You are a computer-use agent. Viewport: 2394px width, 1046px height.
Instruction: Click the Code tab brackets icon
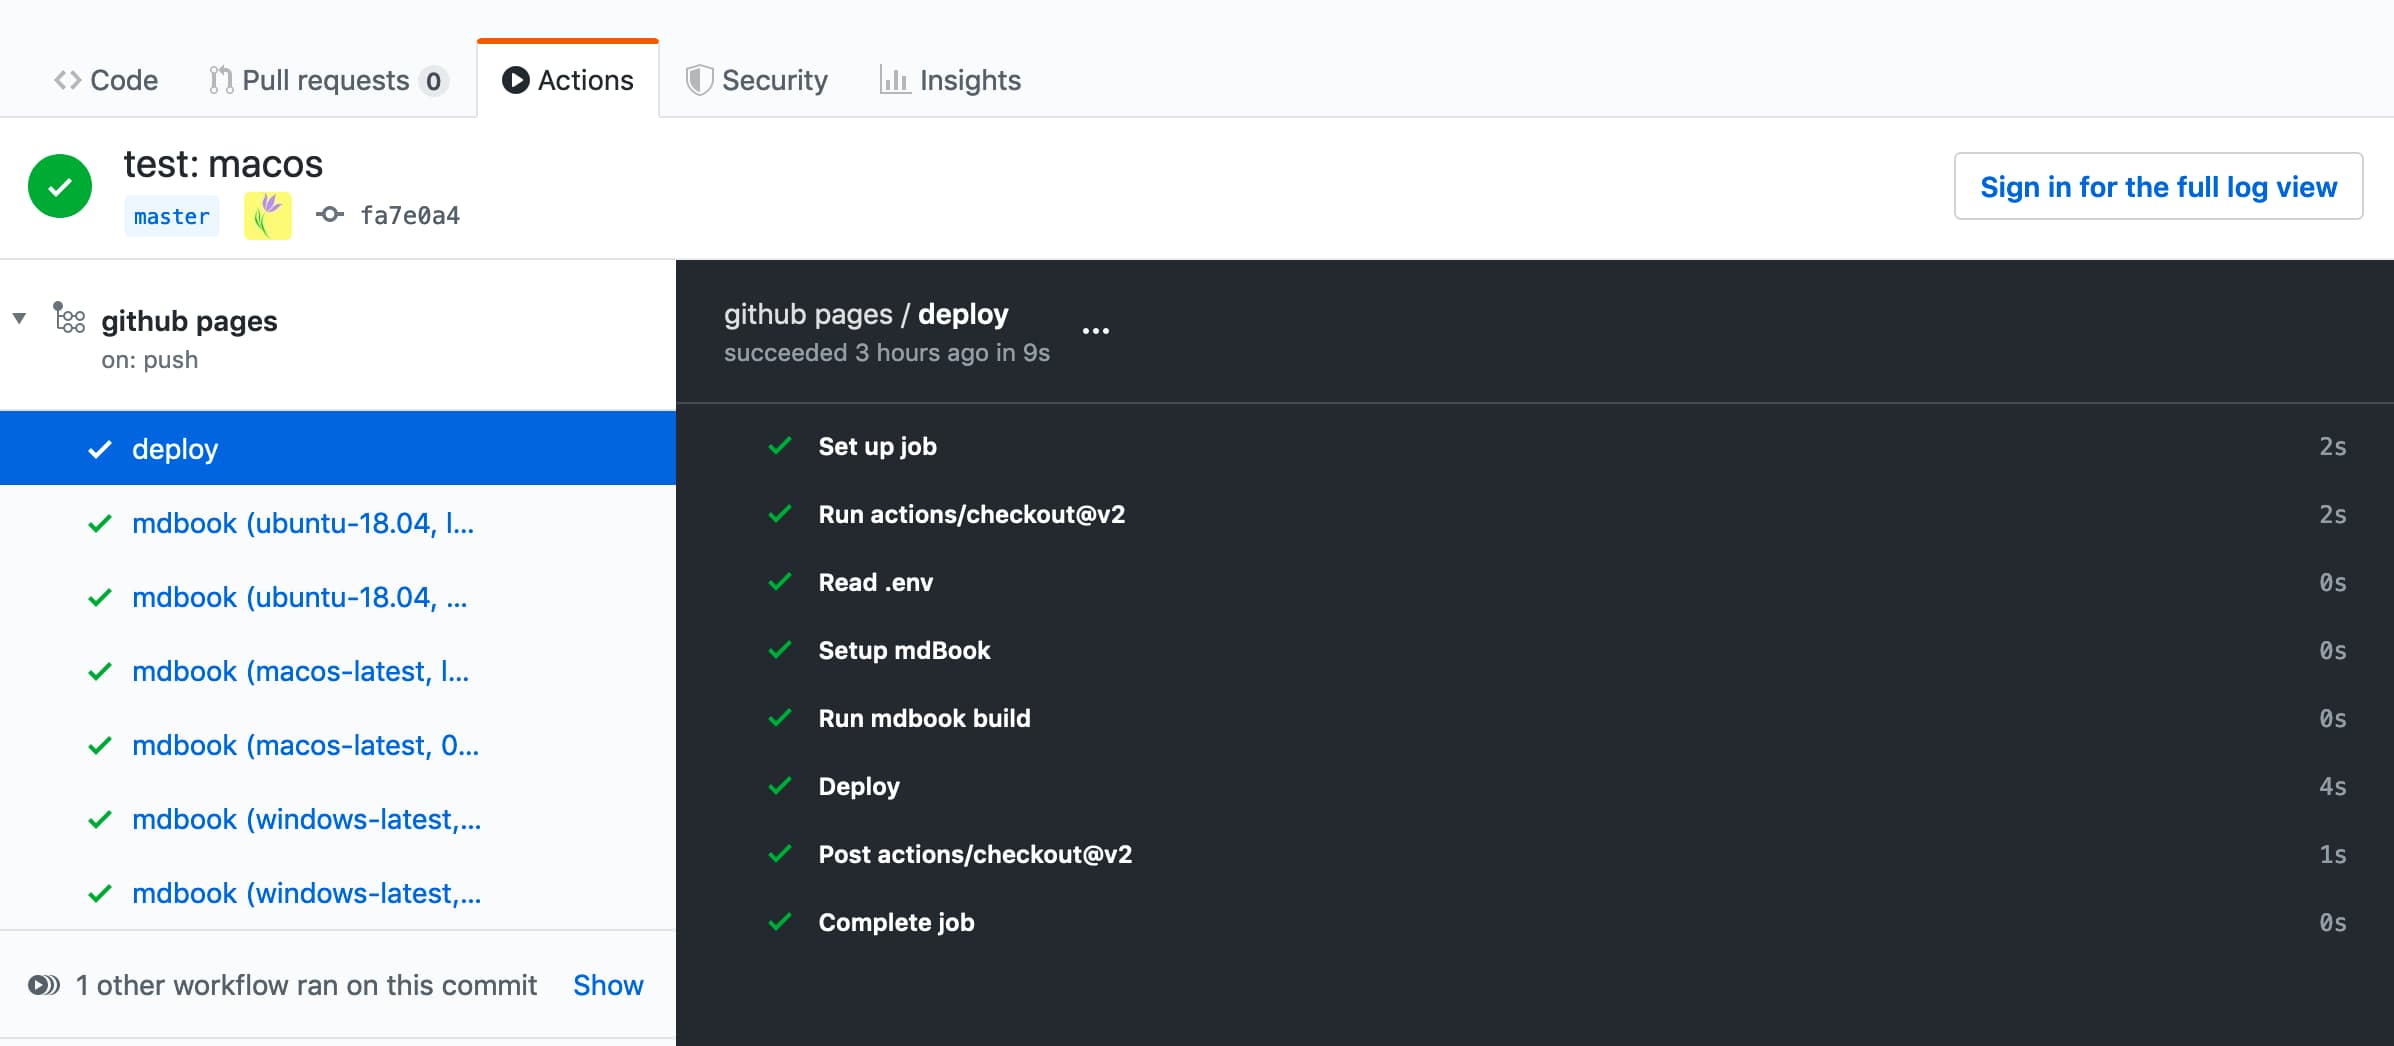67,80
